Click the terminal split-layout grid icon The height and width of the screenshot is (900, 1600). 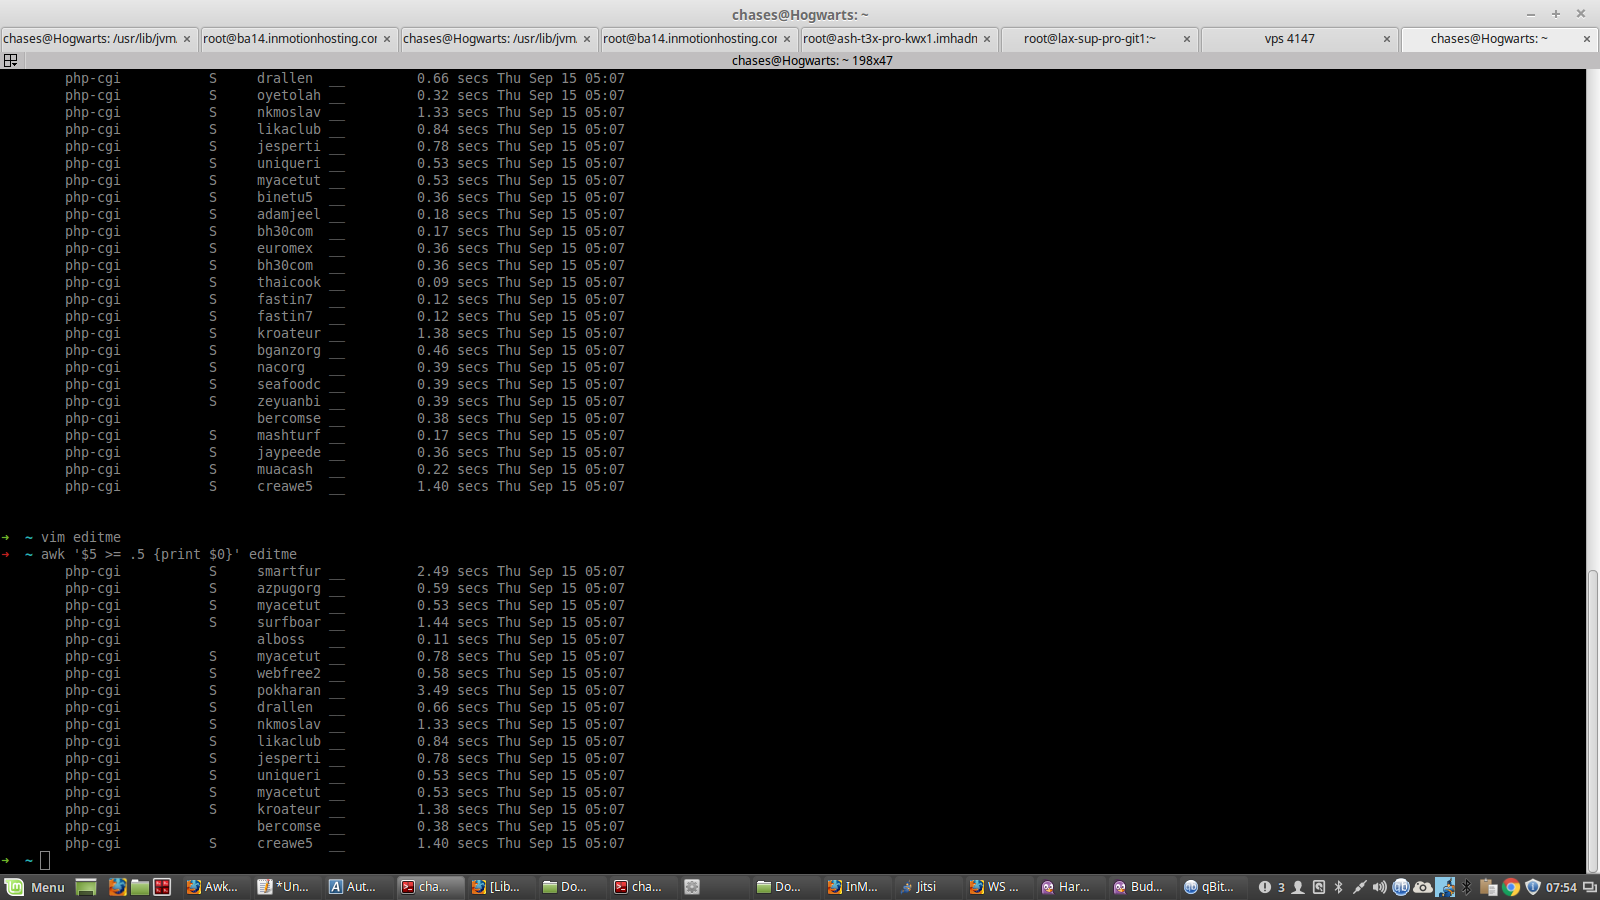point(11,60)
